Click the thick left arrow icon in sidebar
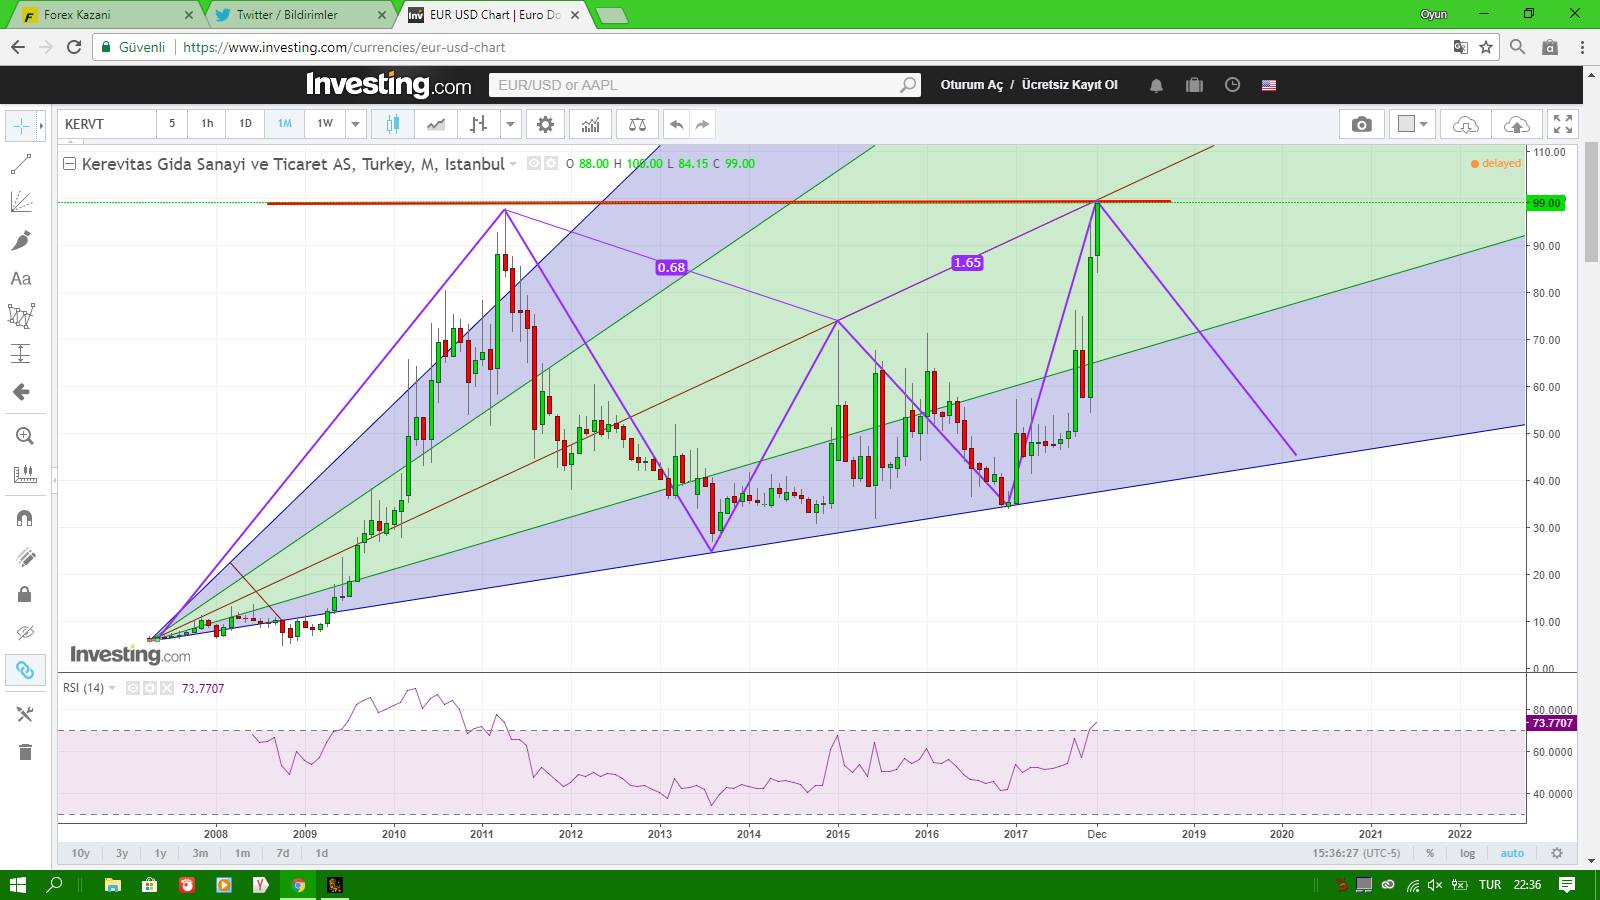Viewport: 1600px width, 900px height. coord(21,392)
